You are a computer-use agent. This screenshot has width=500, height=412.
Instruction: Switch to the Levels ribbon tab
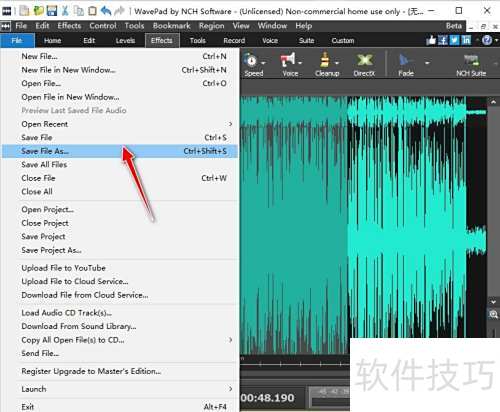point(125,41)
